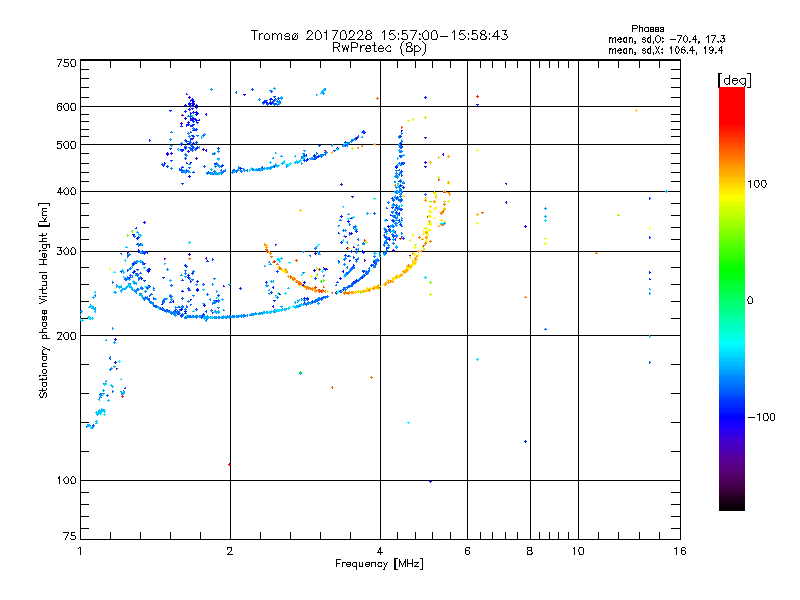The image size is (800, 600).
Task: Click the y-axis tick label '75'
Action: 70,536
